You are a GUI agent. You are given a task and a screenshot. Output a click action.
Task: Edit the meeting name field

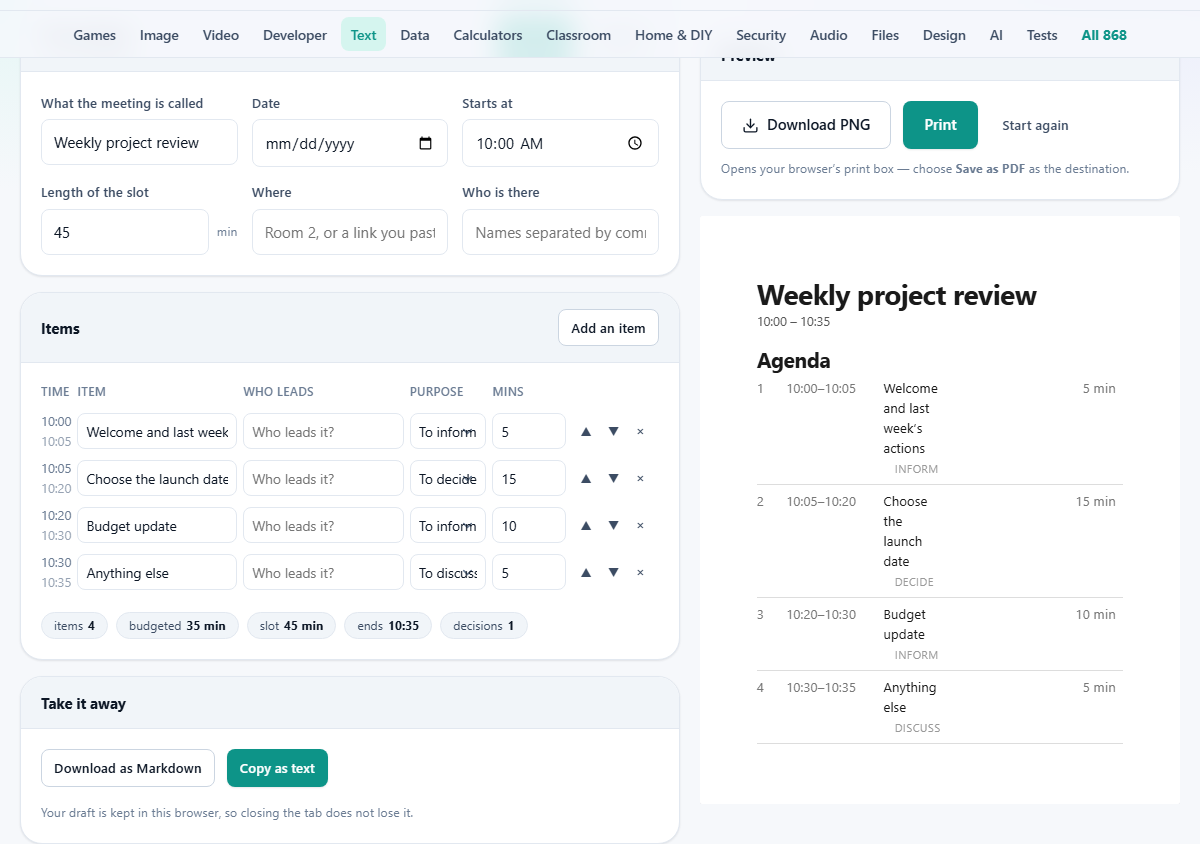coord(139,143)
